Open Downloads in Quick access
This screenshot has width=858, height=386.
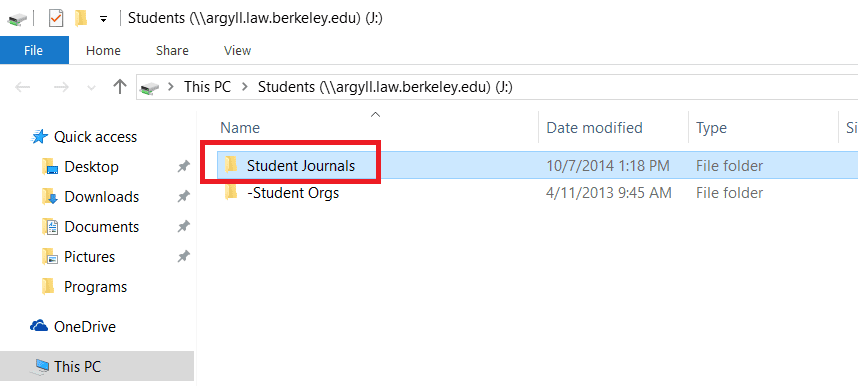click(x=101, y=197)
